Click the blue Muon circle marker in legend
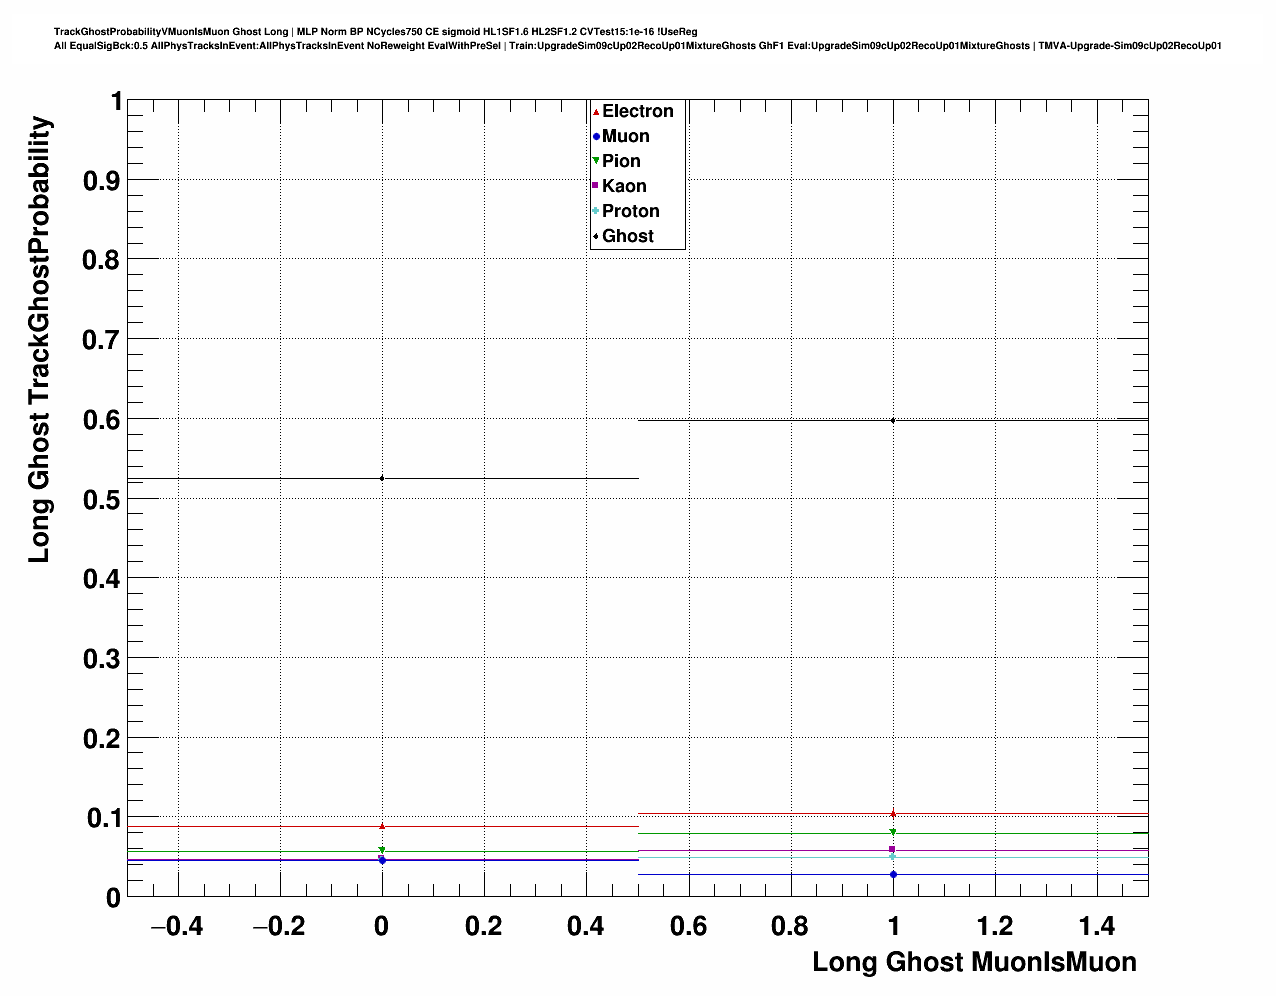This screenshot has width=1276, height=996. [596, 137]
